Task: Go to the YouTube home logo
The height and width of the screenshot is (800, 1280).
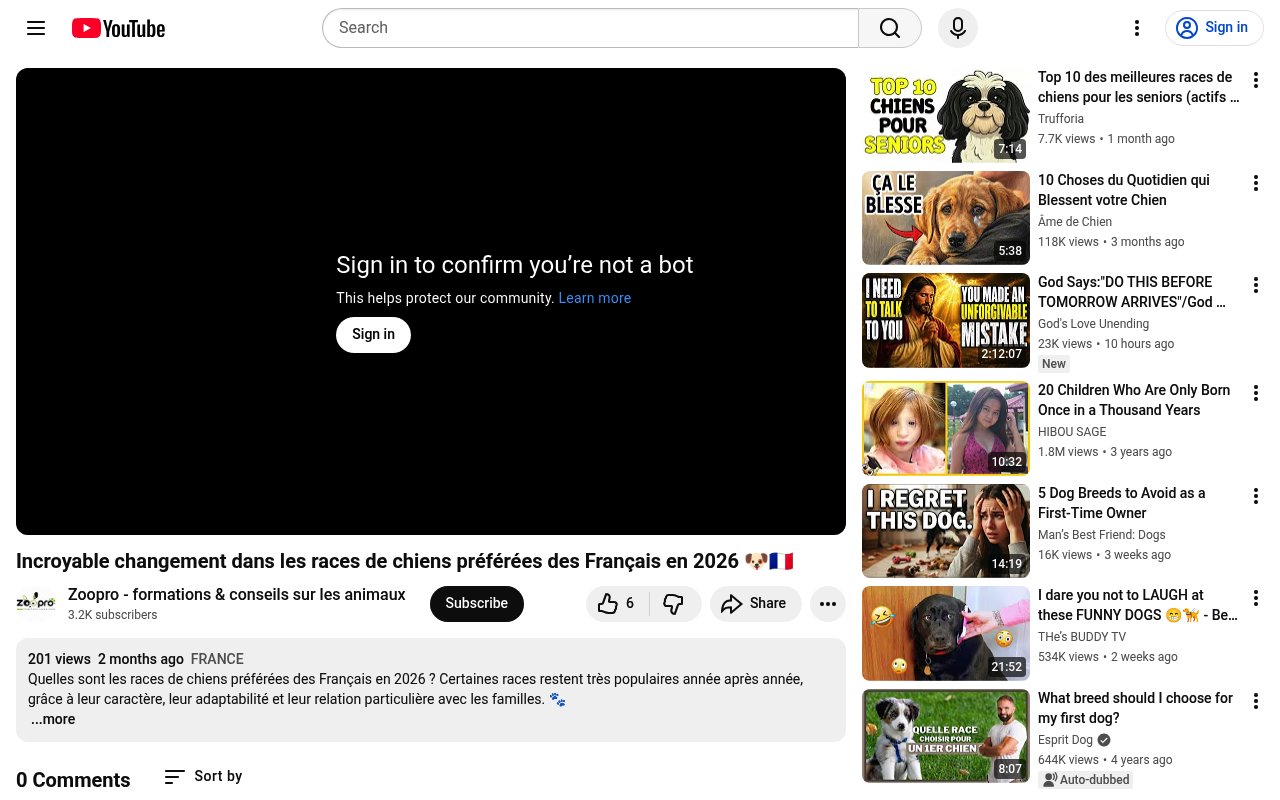Action: tap(118, 29)
